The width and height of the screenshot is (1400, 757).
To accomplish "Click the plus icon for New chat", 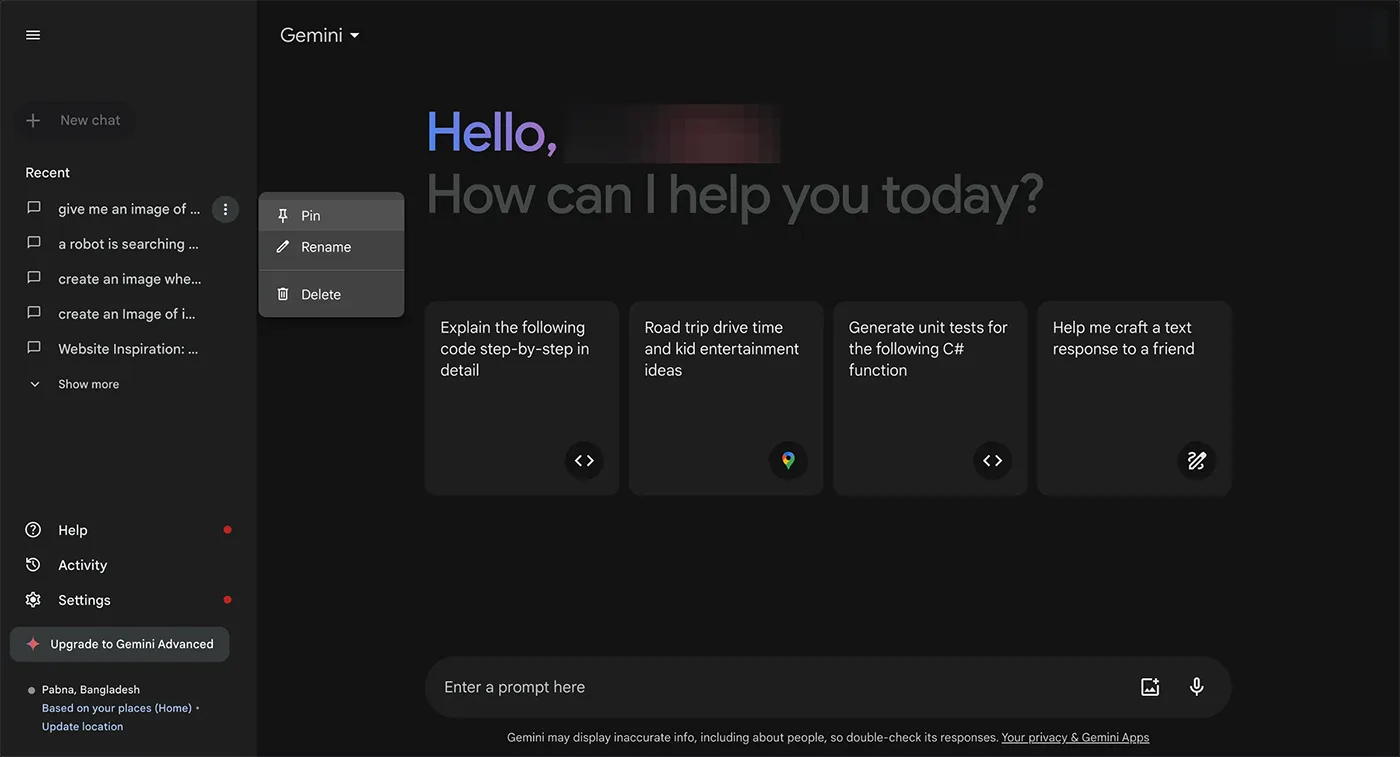I will pyautogui.click(x=33, y=120).
